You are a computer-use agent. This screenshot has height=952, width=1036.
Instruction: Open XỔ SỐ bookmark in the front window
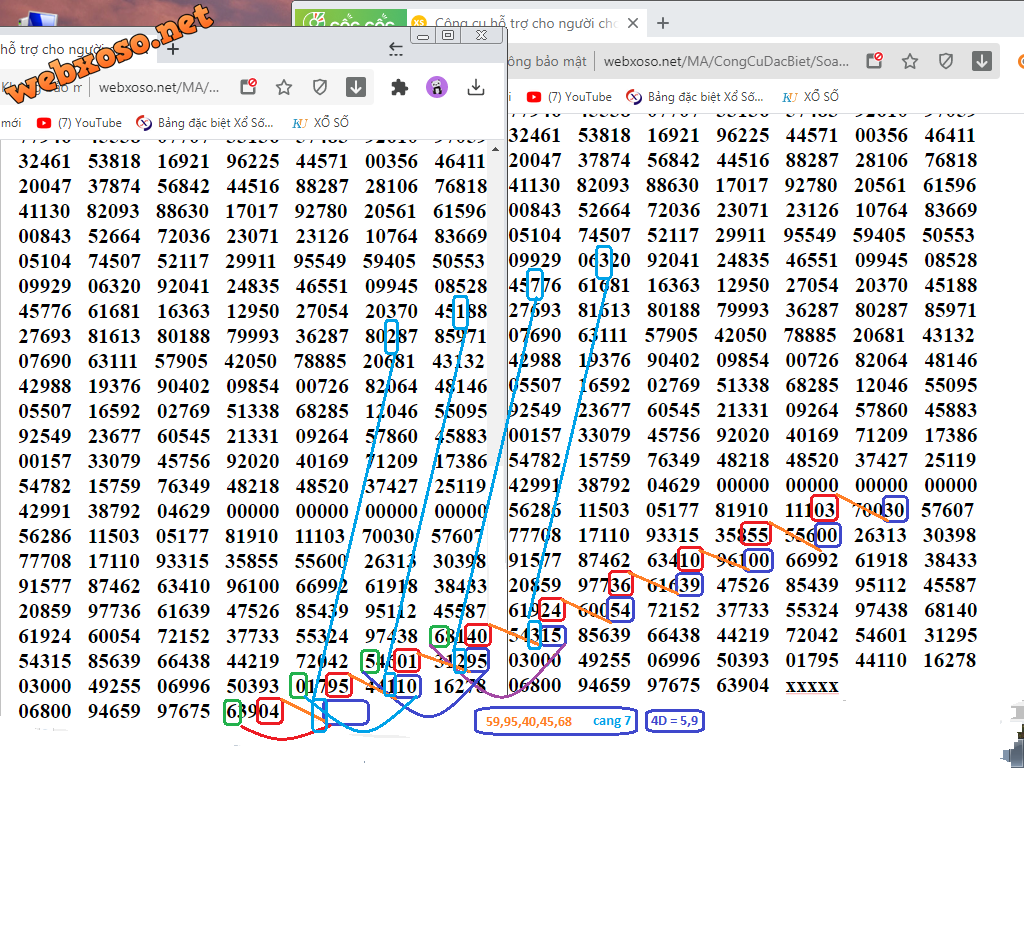click(x=321, y=123)
